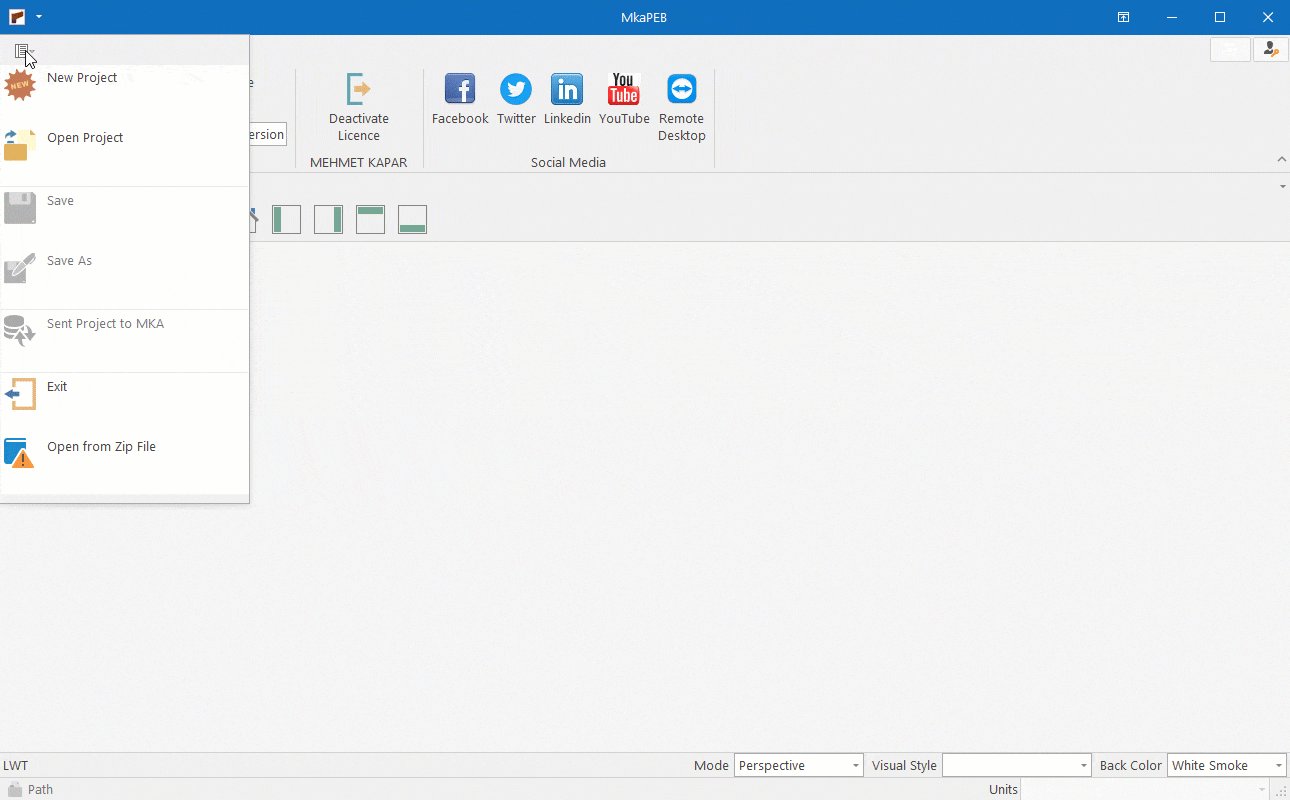Choose New Project from the application menu
Screen dimensions: 1290x800
point(82,78)
